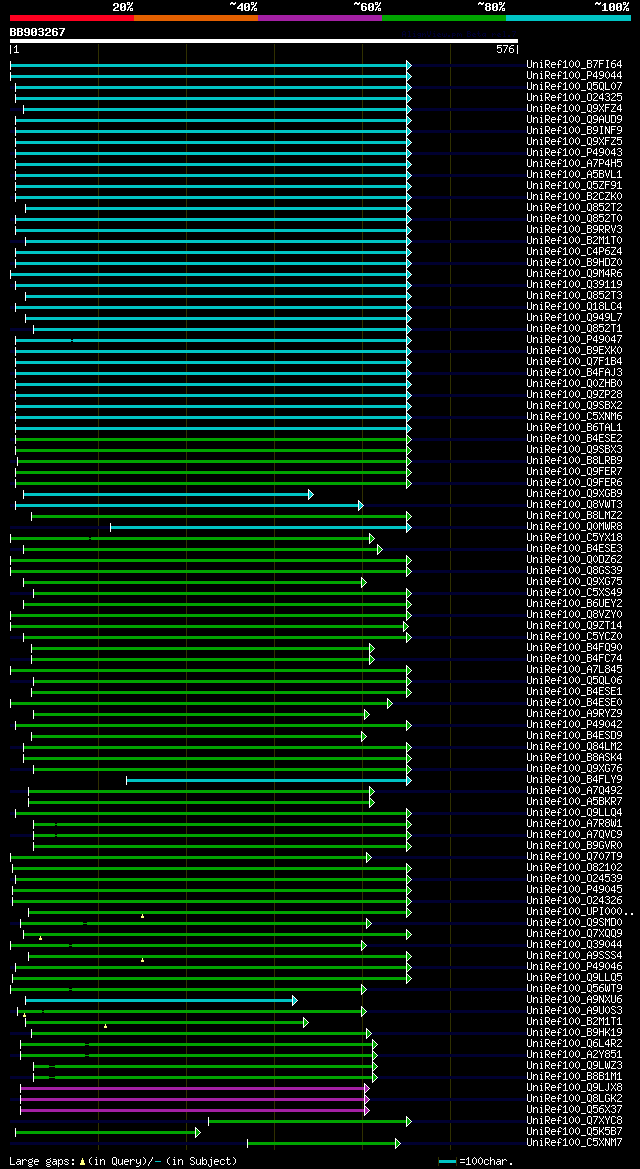Image resolution: width=640 pixels, height=1169 pixels.
Task: Click the green alignment bar for UniRef100_B4ESE0
Action: coord(201,703)
